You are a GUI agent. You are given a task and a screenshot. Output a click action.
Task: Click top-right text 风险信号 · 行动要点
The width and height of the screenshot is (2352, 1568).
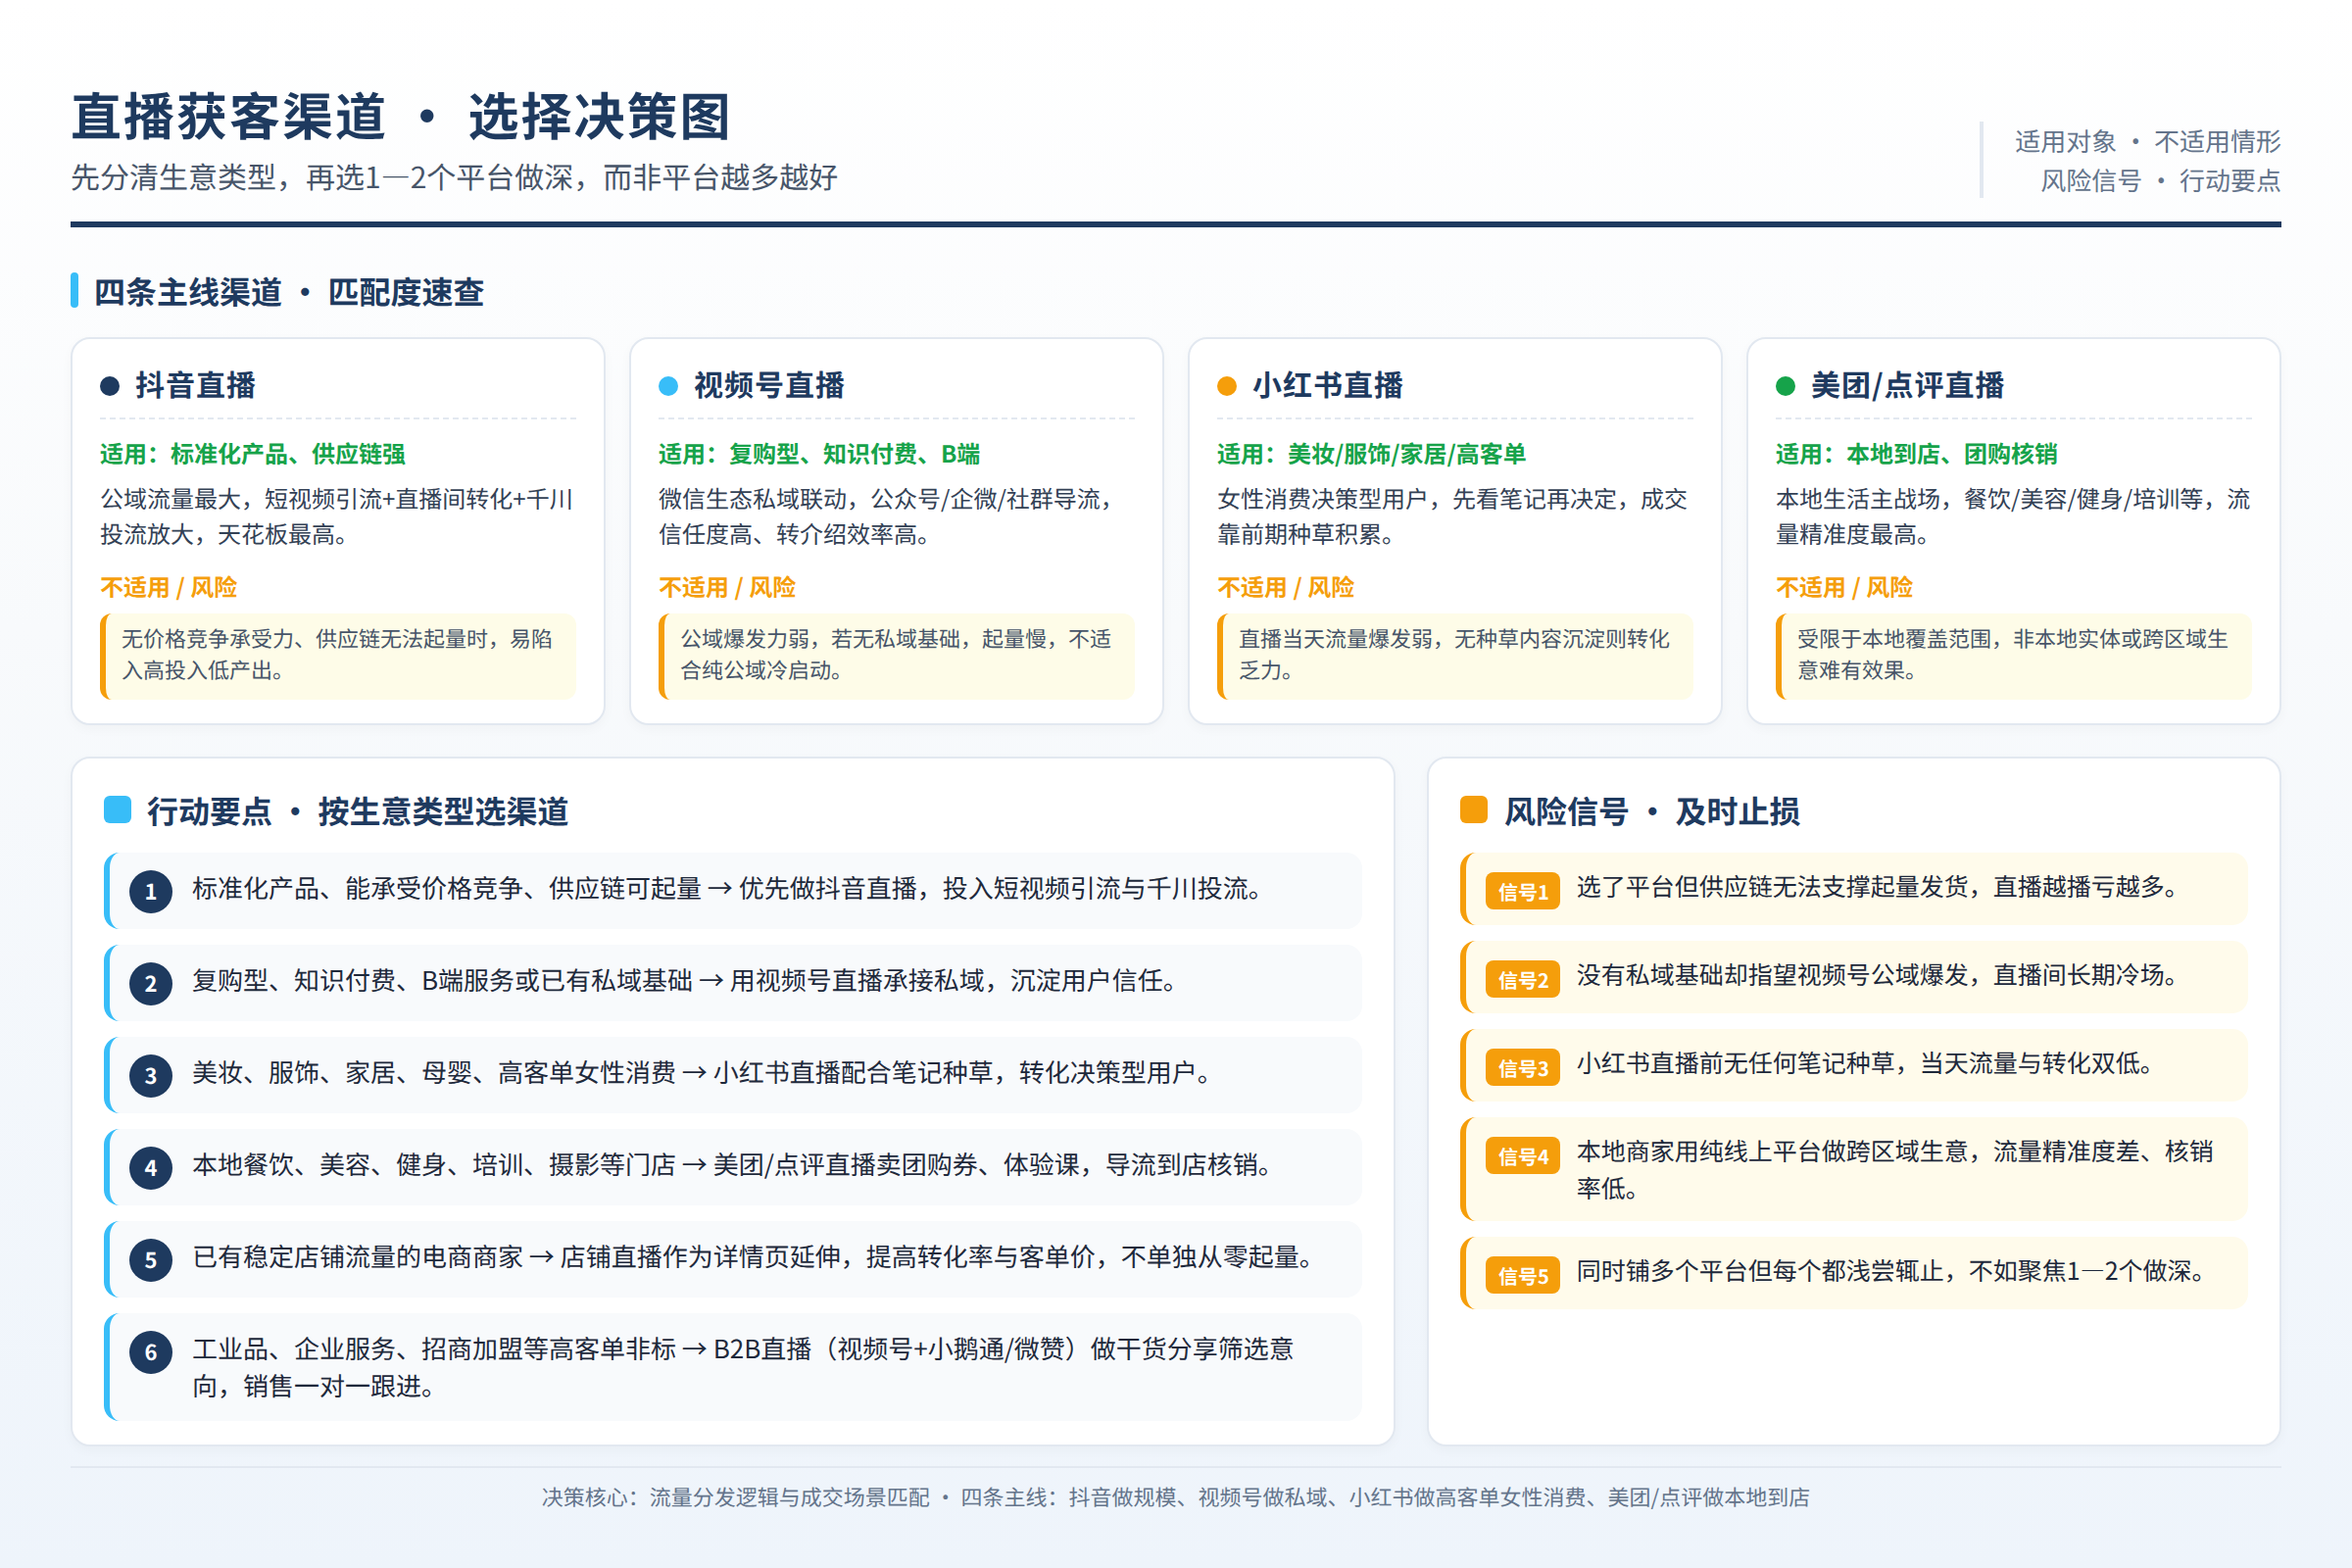(2160, 181)
